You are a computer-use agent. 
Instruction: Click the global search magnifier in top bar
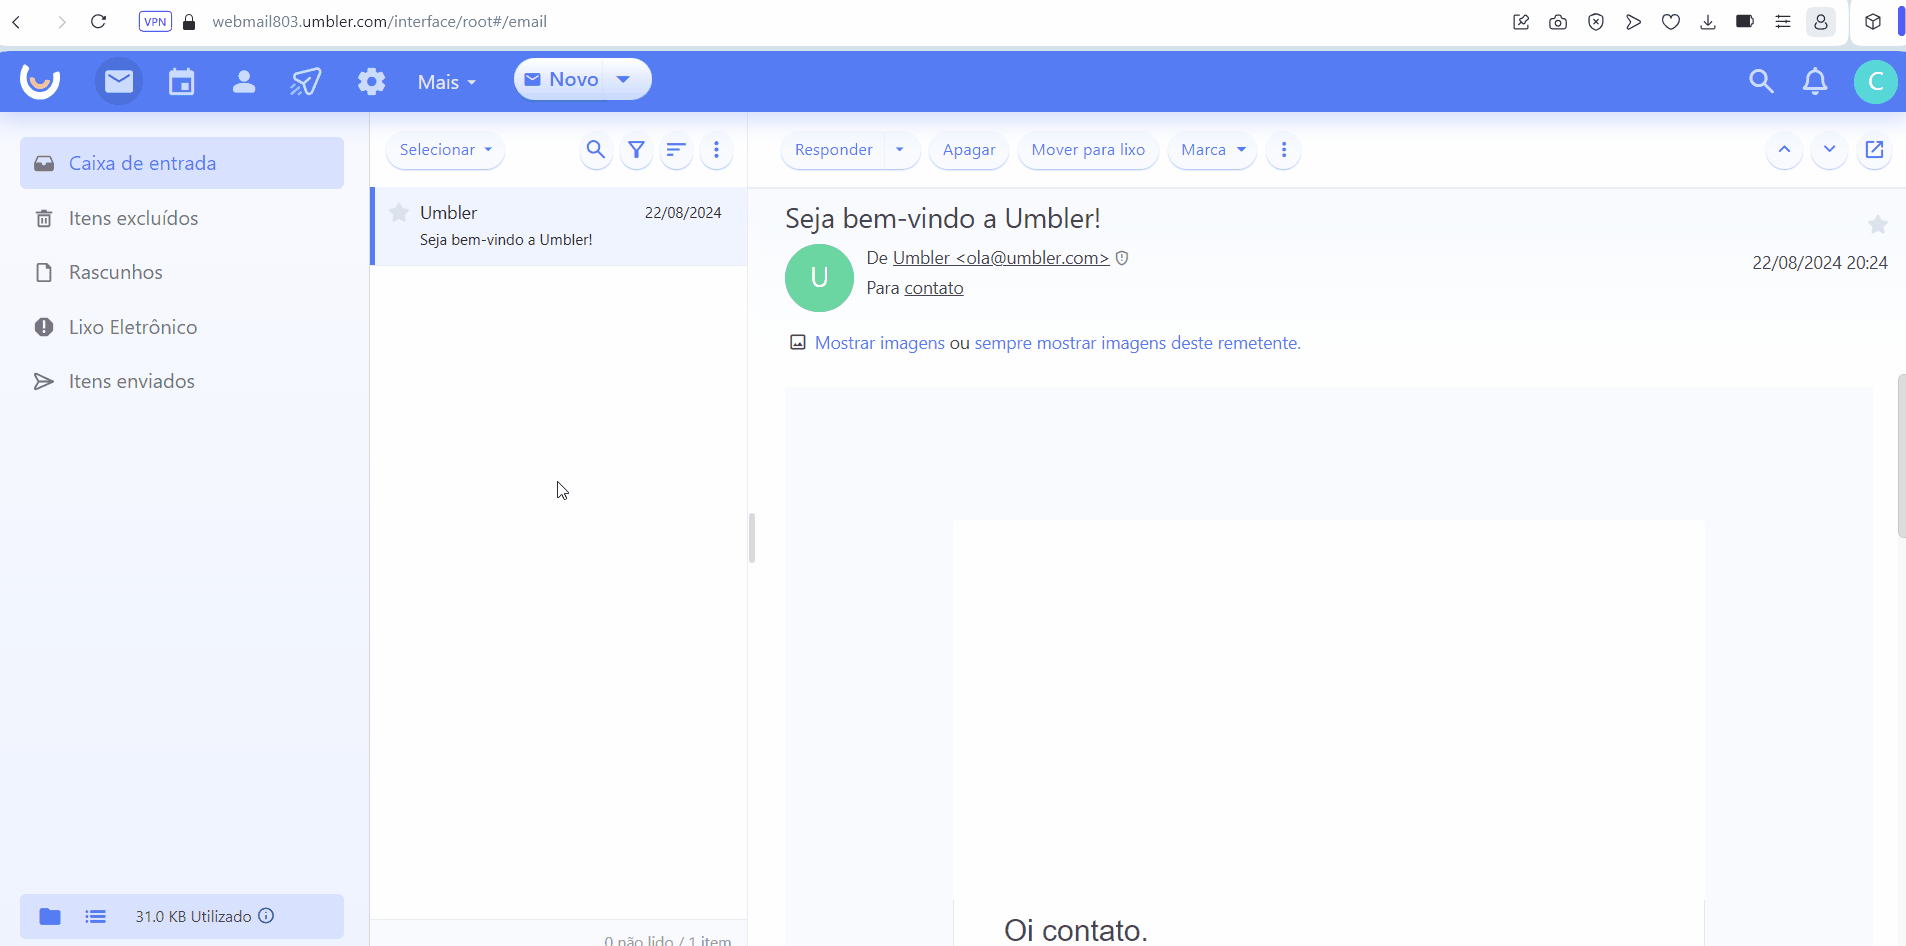point(1761,81)
